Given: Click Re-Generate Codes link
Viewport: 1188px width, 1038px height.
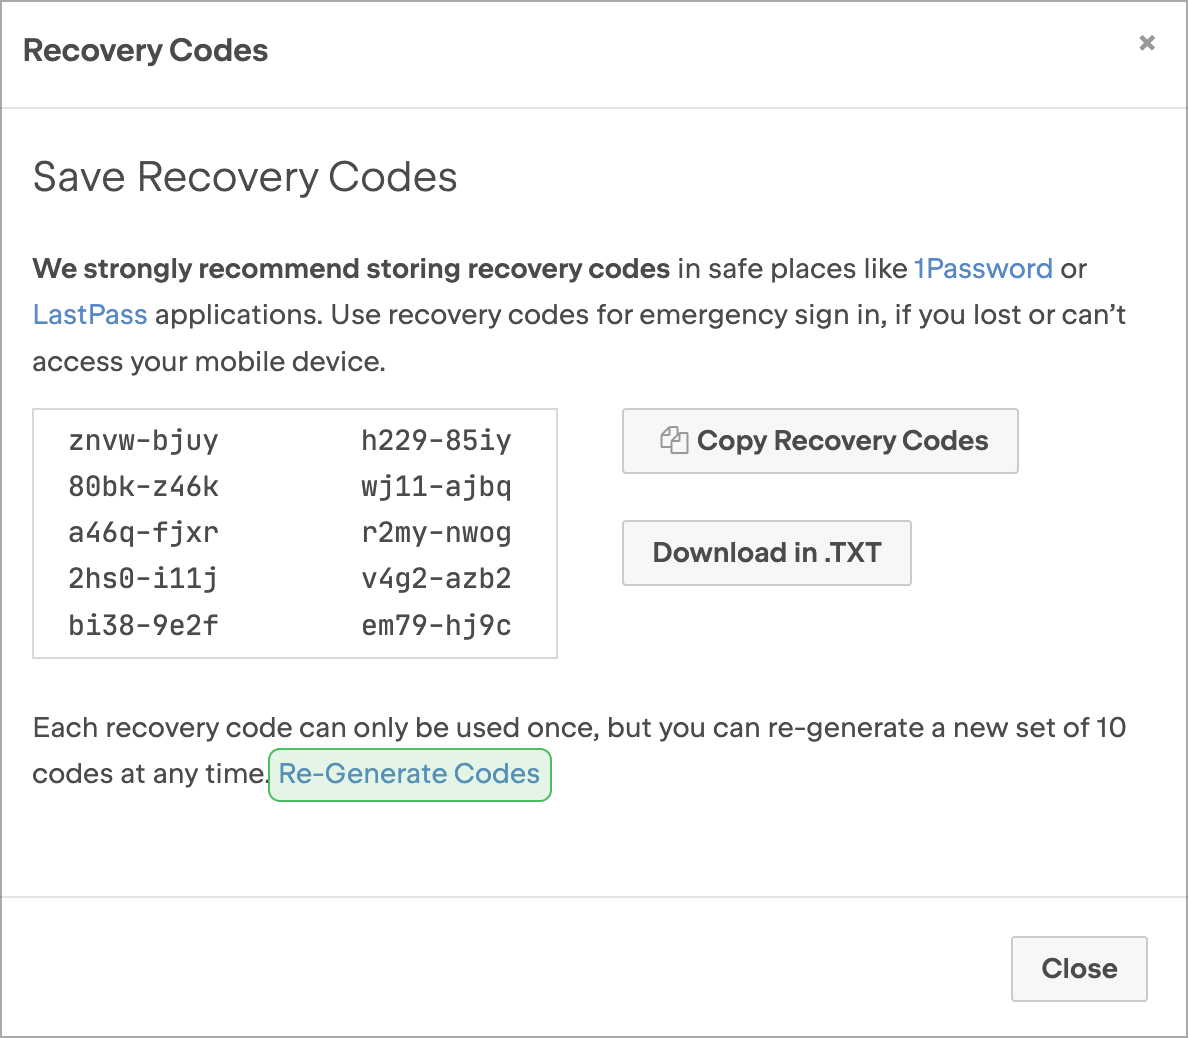Looking at the screenshot, I should tap(409, 774).
